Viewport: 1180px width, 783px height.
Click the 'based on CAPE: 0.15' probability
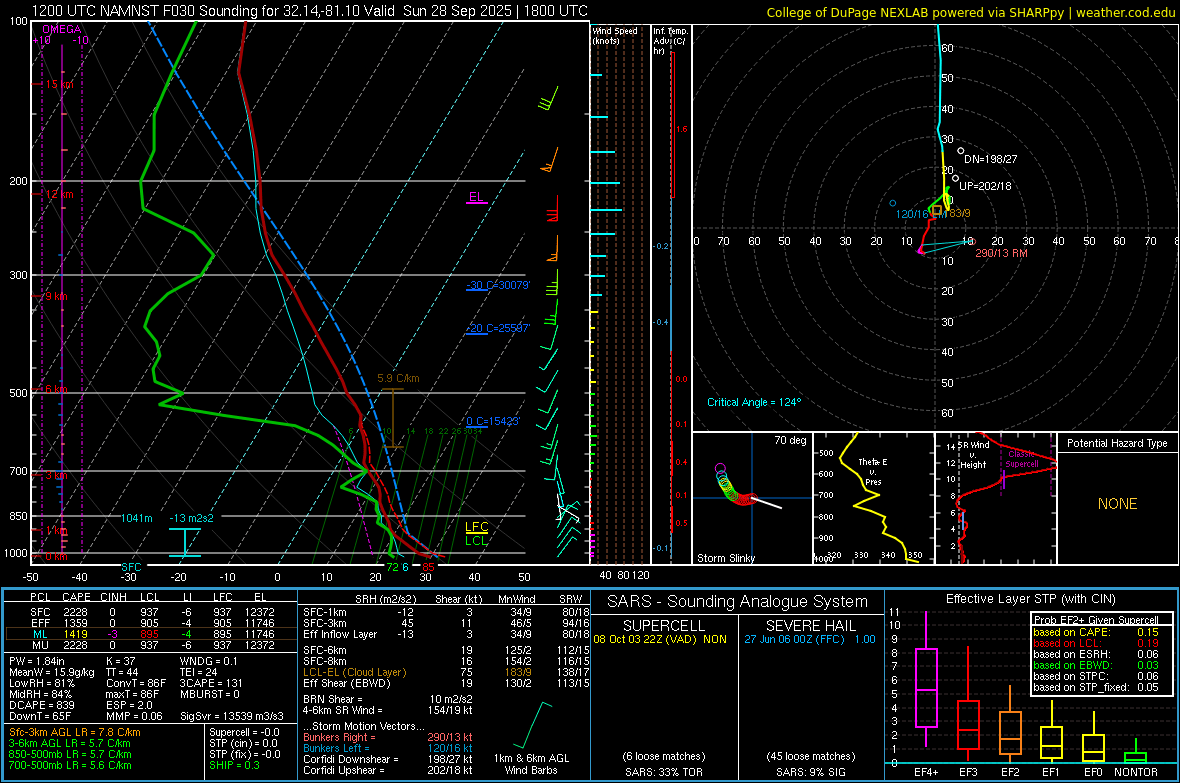click(x=1096, y=632)
